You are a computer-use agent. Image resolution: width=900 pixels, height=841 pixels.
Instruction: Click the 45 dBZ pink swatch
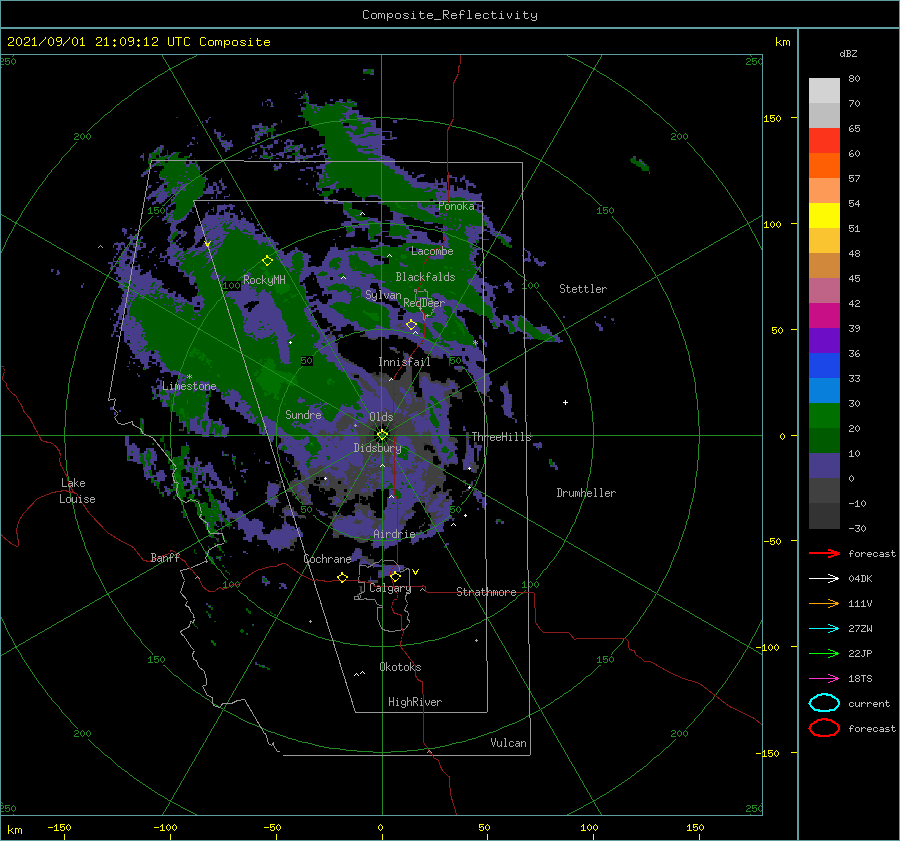(x=824, y=291)
